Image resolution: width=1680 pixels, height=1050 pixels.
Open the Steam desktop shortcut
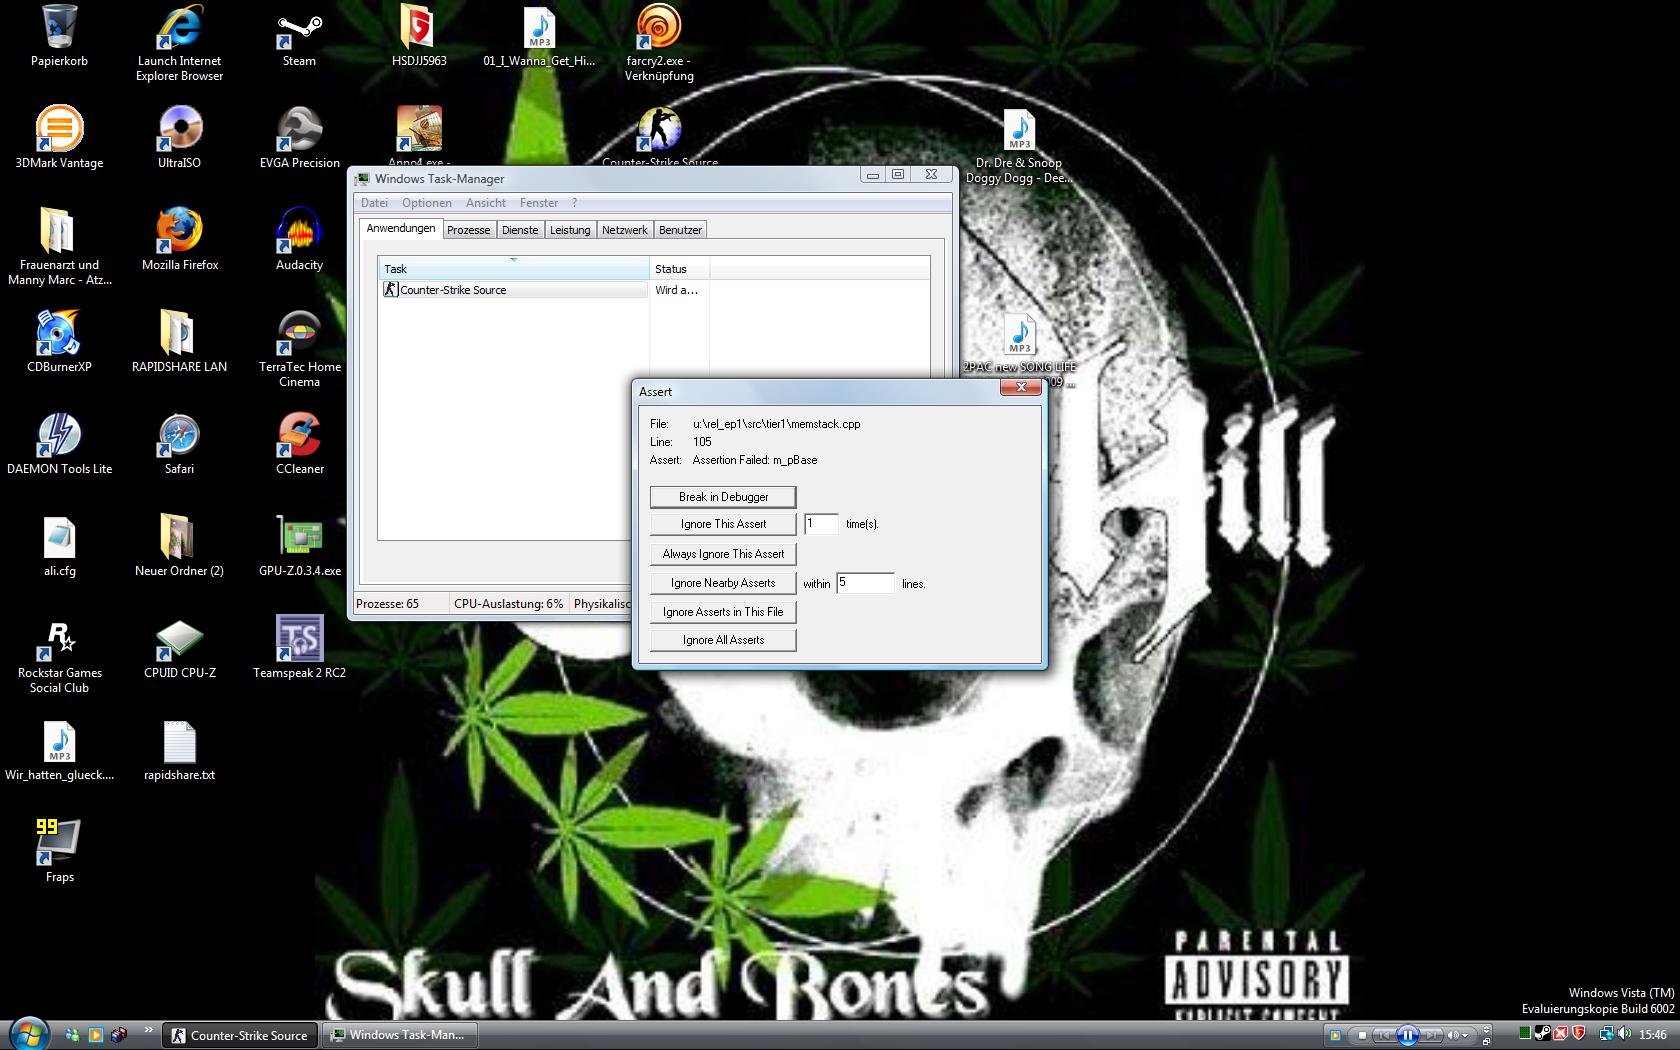pos(299,35)
